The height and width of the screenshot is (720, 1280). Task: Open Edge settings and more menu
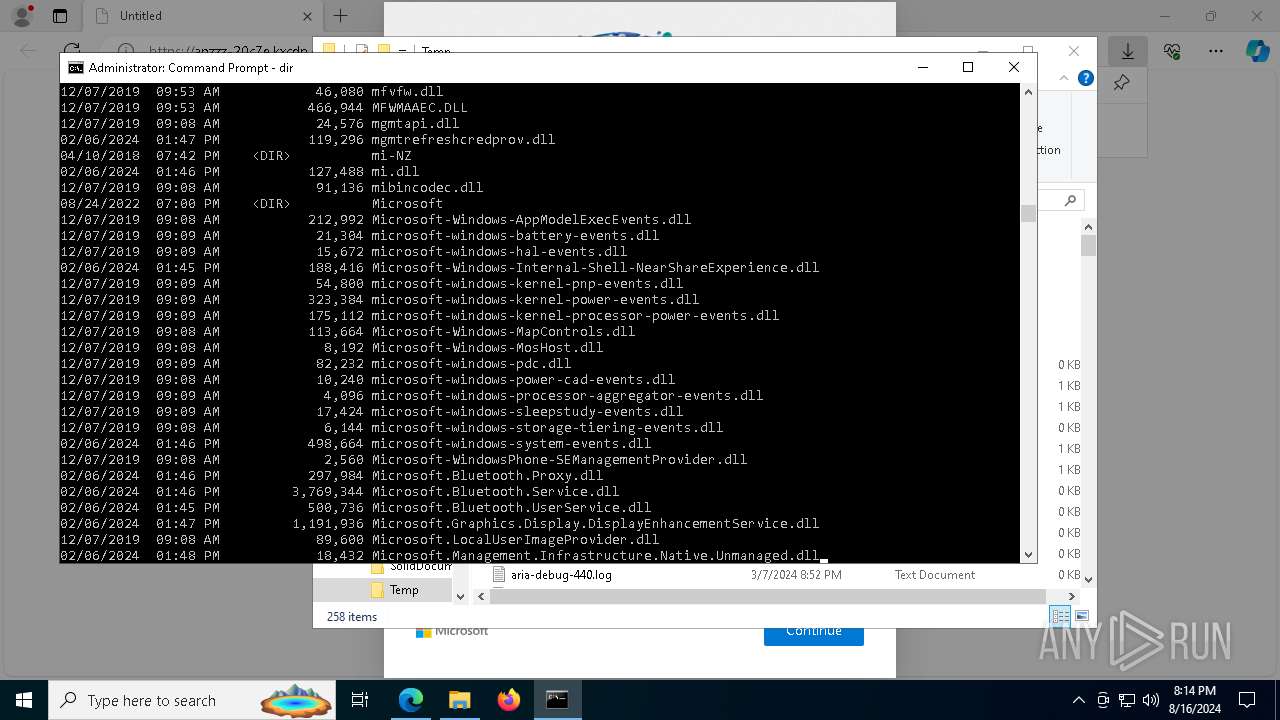coord(1216,51)
